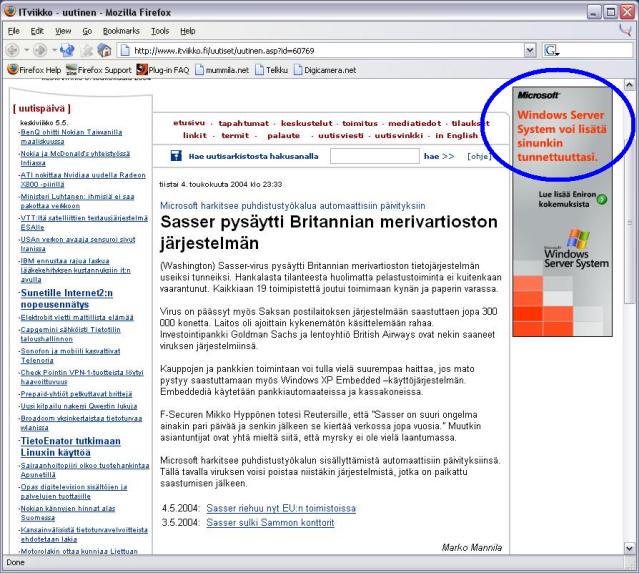Open the Tools menu

(159, 31)
